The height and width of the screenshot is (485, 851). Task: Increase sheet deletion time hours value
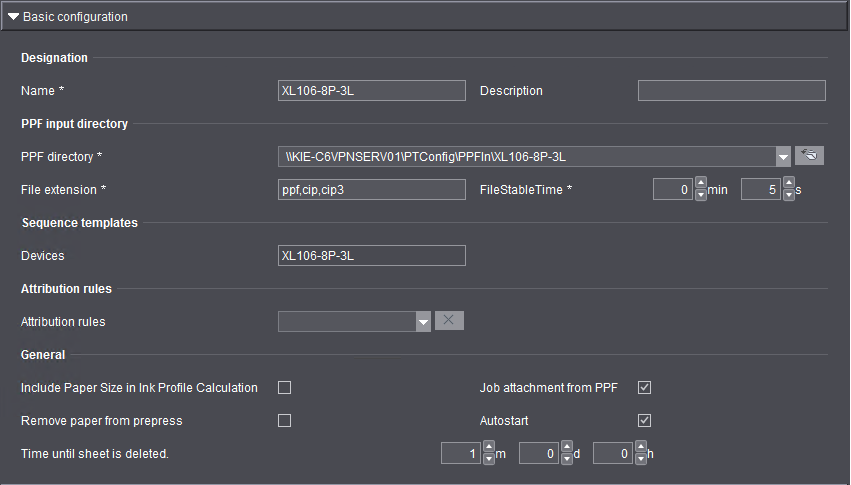coord(641,446)
